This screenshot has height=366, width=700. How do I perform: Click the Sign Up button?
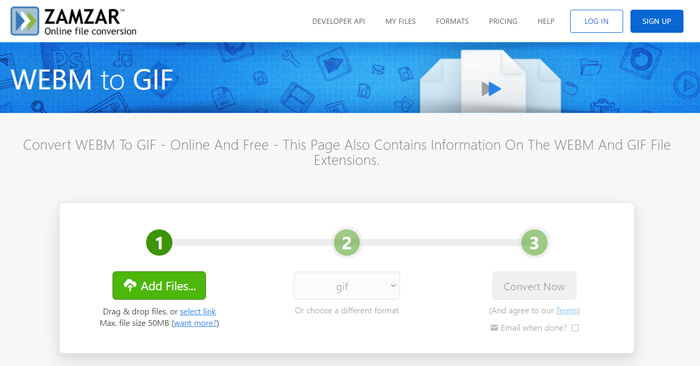(656, 21)
